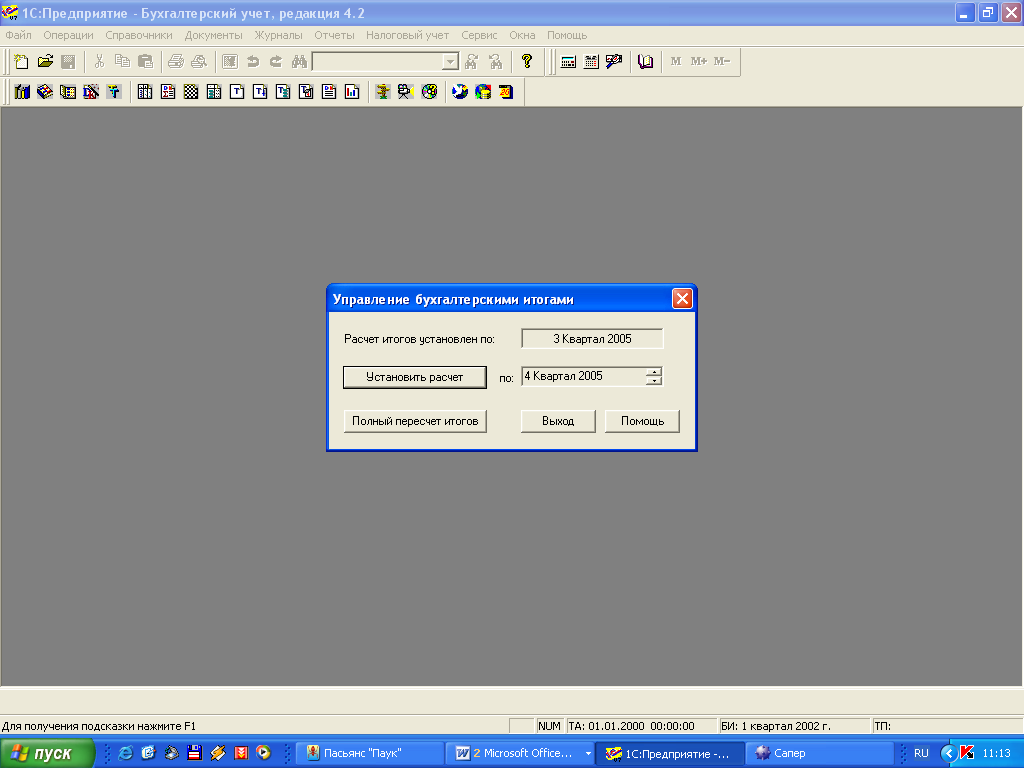Click the 3 Квартал 2005 read-only field
The height and width of the screenshot is (768, 1024).
click(592, 339)
